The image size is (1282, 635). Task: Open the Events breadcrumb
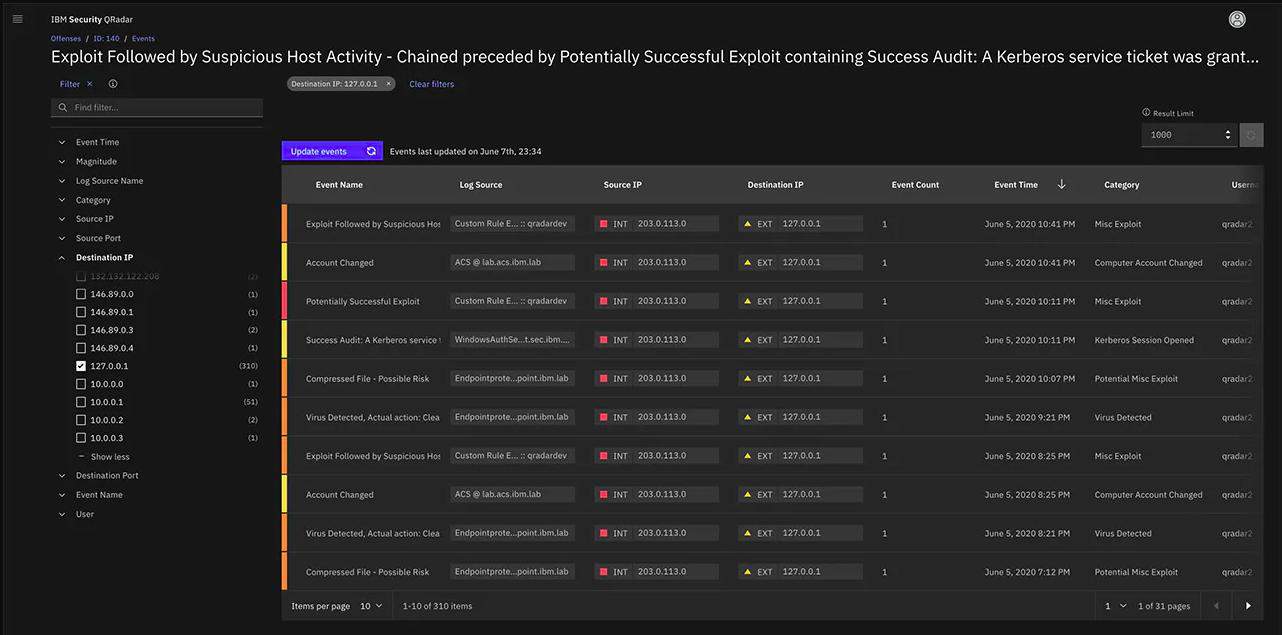[143, 38]
